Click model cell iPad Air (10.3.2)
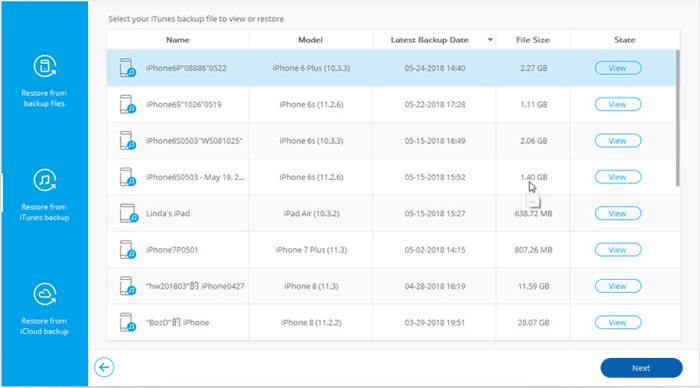Screen dimensions: 700x388 pos(311,213)
